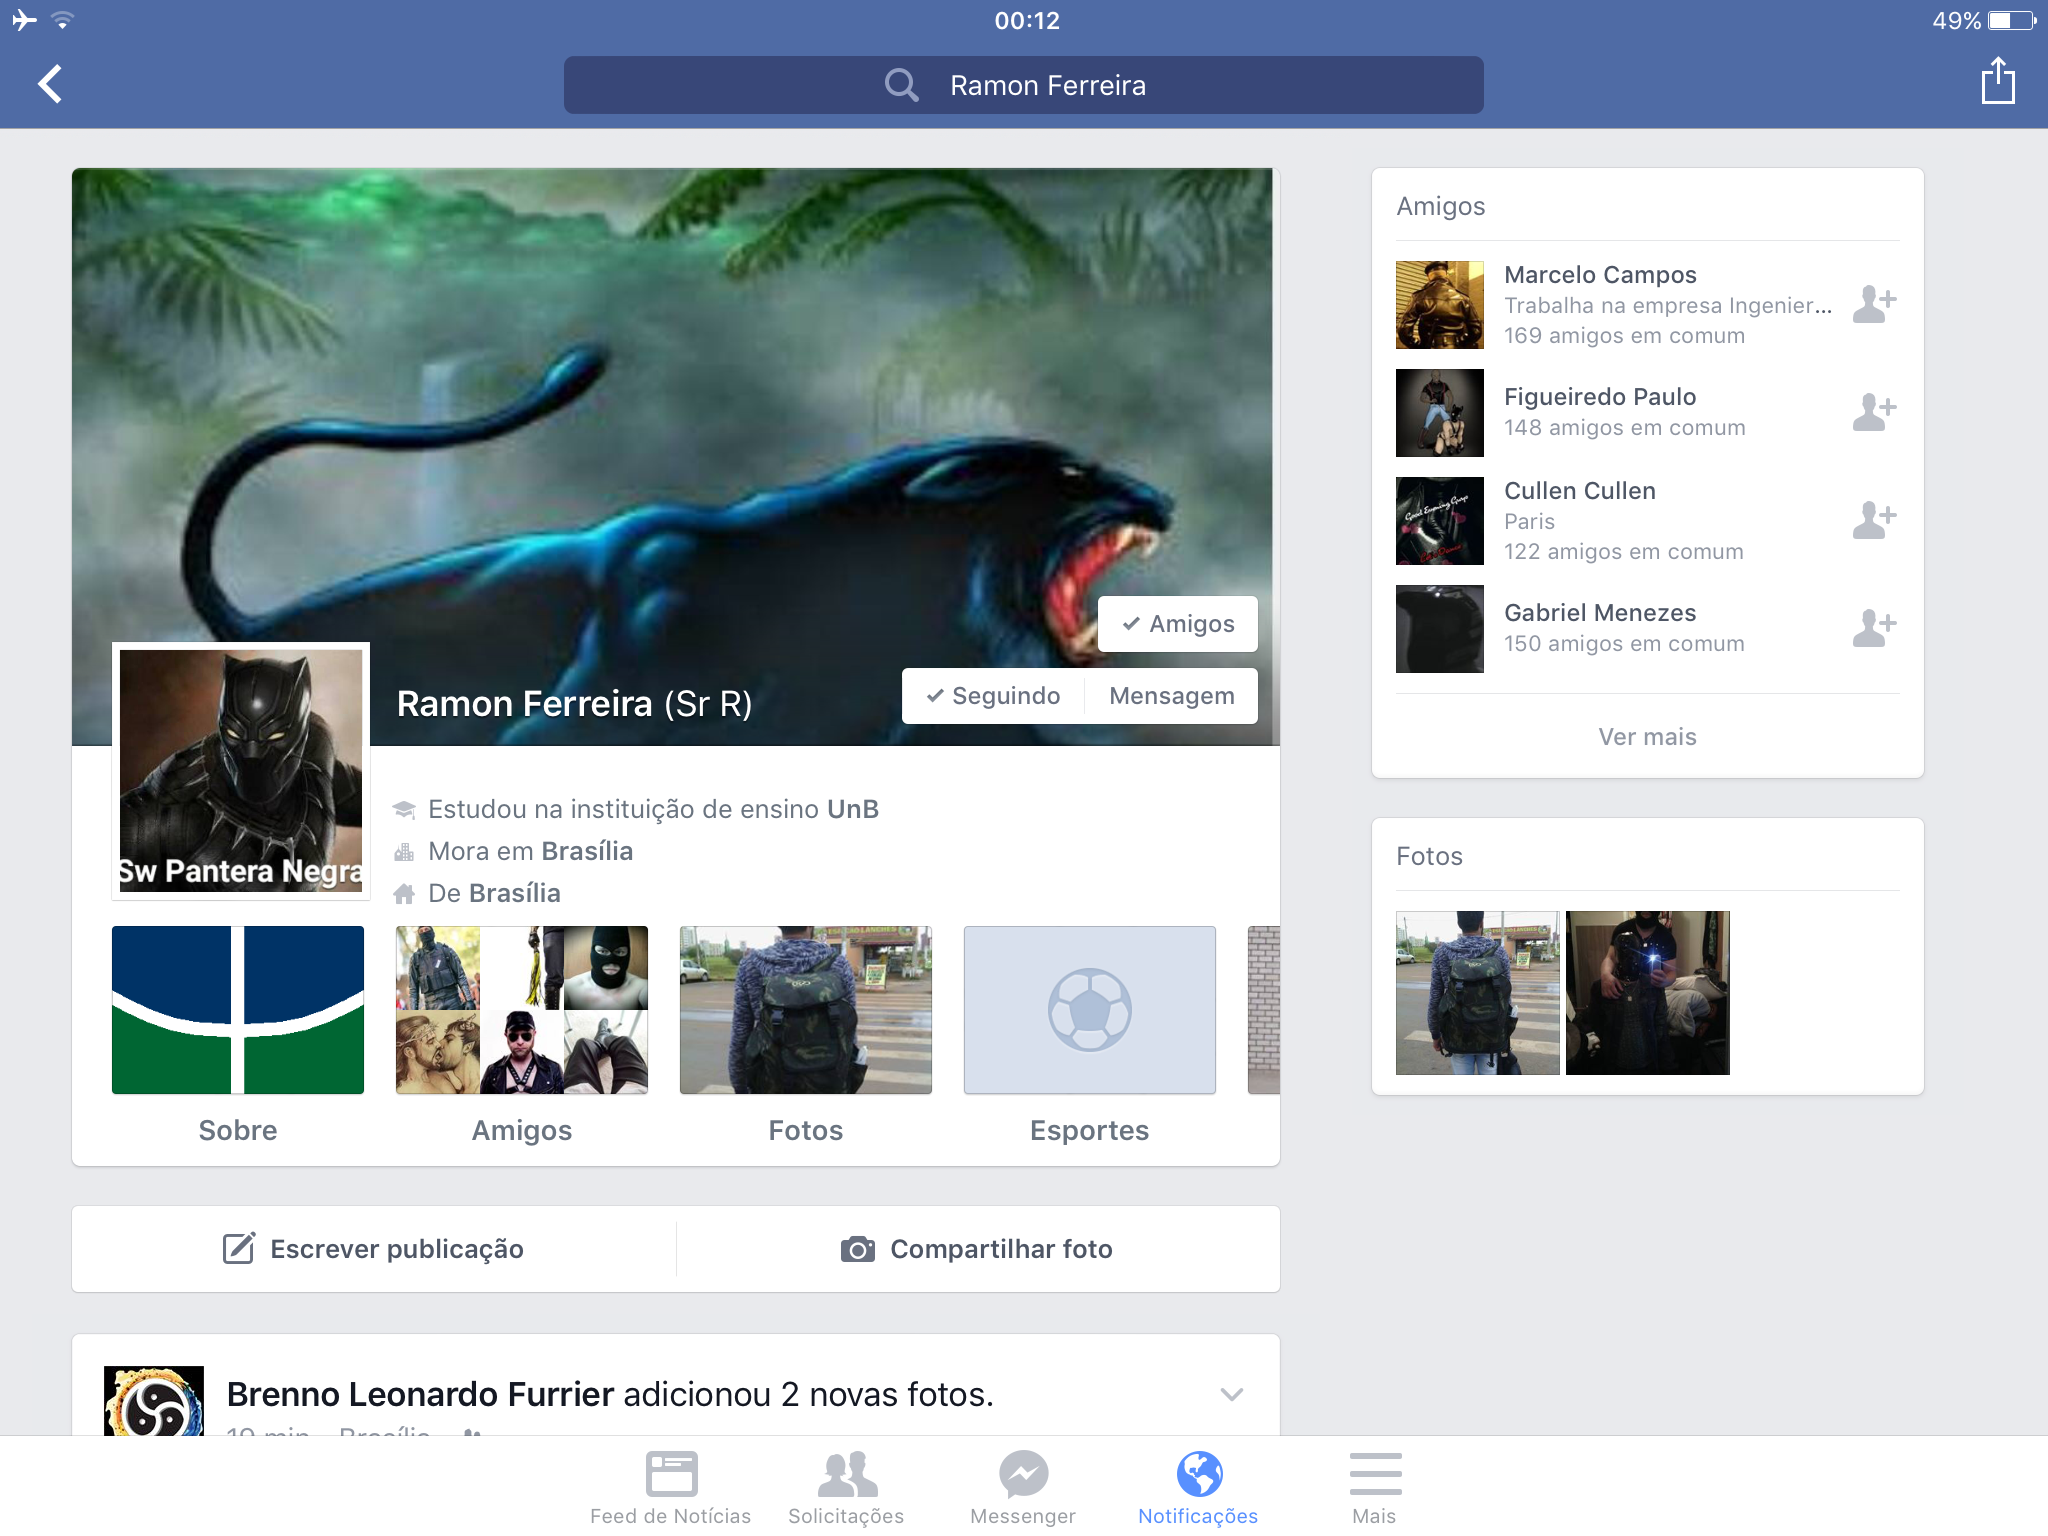Click the Fotos panel heading
2048x1536 pixels.
click(1429, 856)
